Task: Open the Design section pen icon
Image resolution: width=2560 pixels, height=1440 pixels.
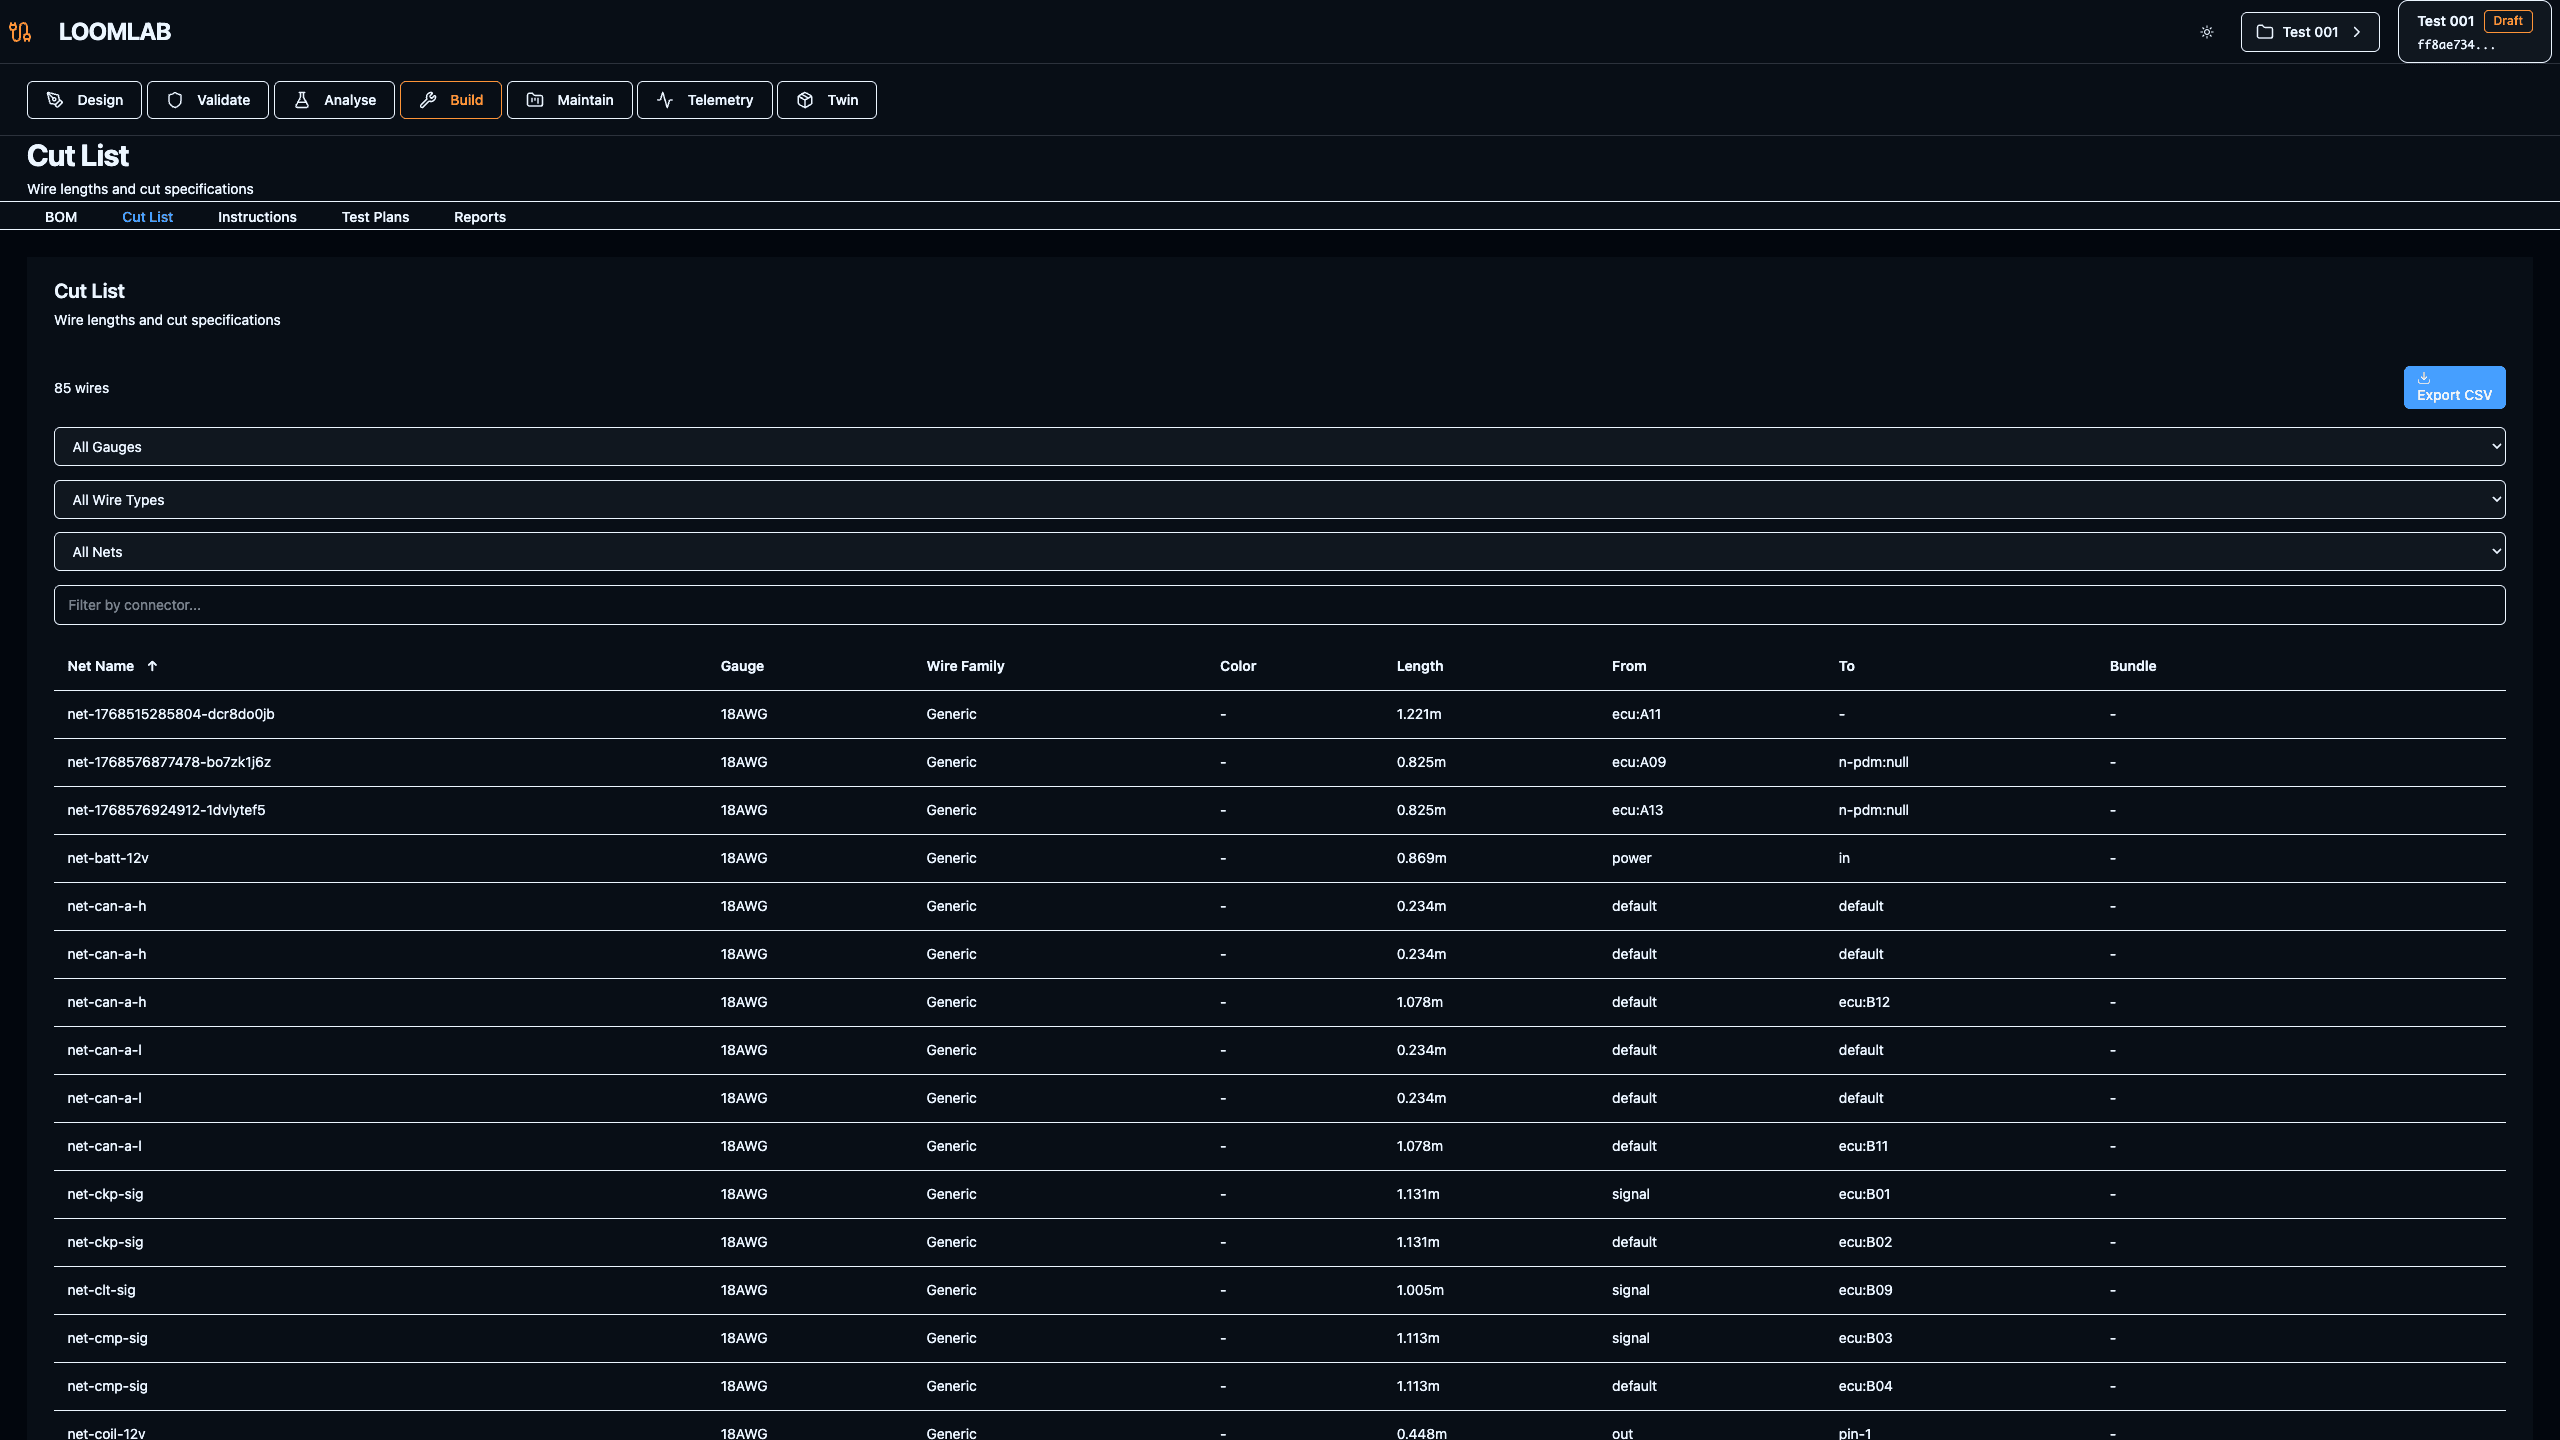Action: pos(55,100)
